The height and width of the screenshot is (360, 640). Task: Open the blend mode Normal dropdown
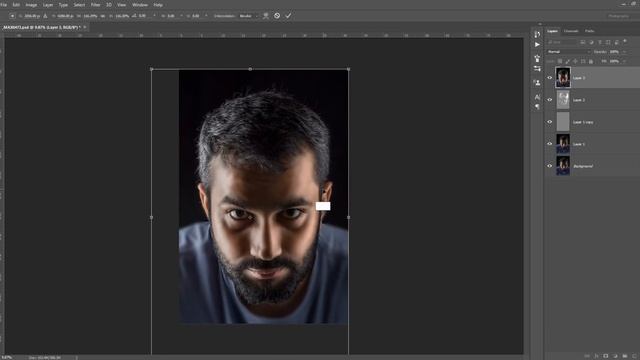569,52
